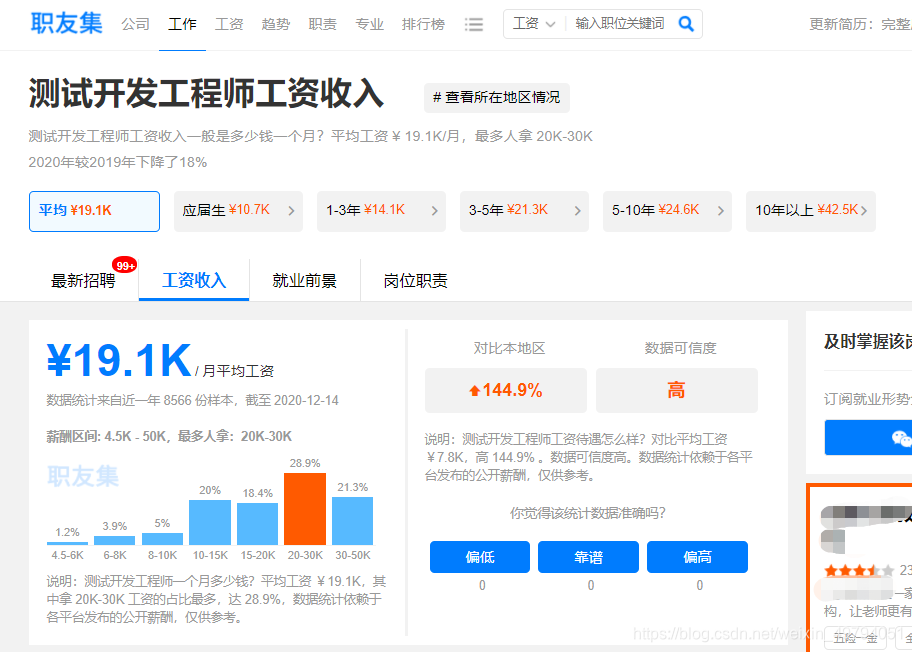Click the 职友集 site logo
This screenshot has height=652, width=912.
click(64, 23)
